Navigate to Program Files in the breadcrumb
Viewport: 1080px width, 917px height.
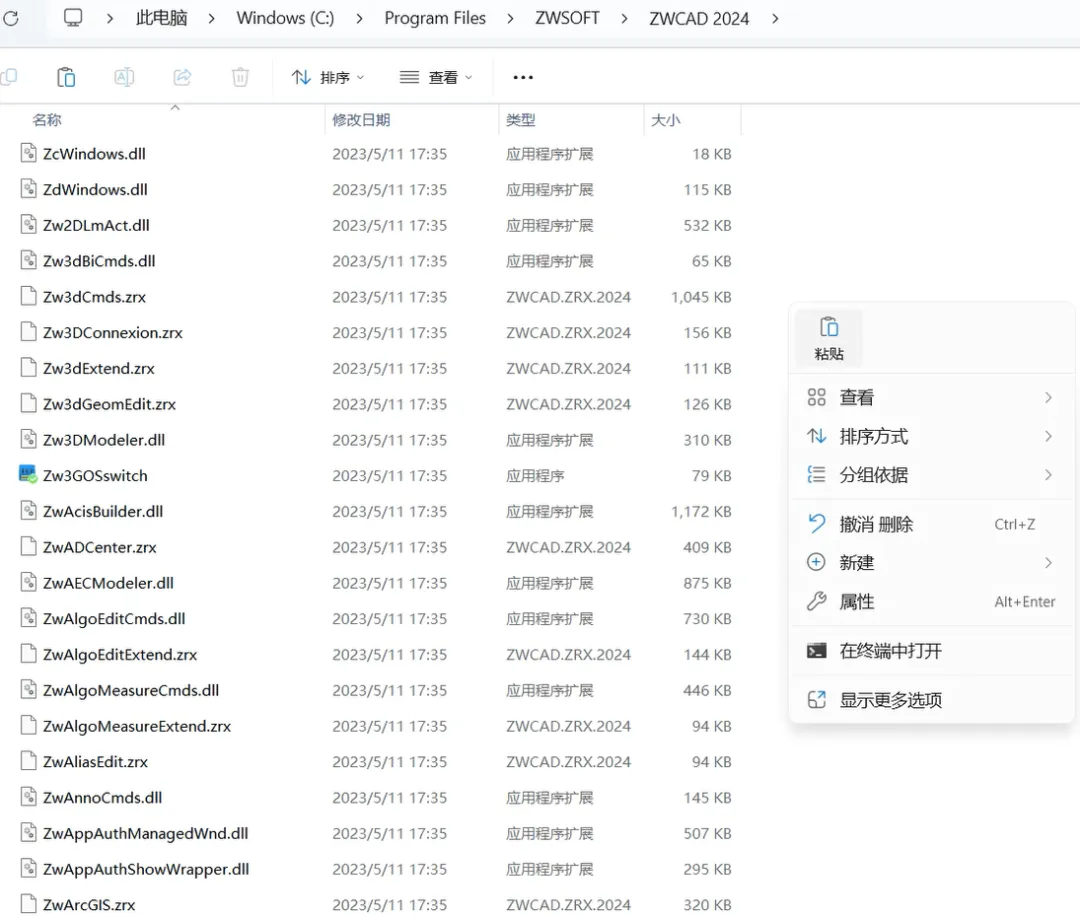(x=435, y=18)
